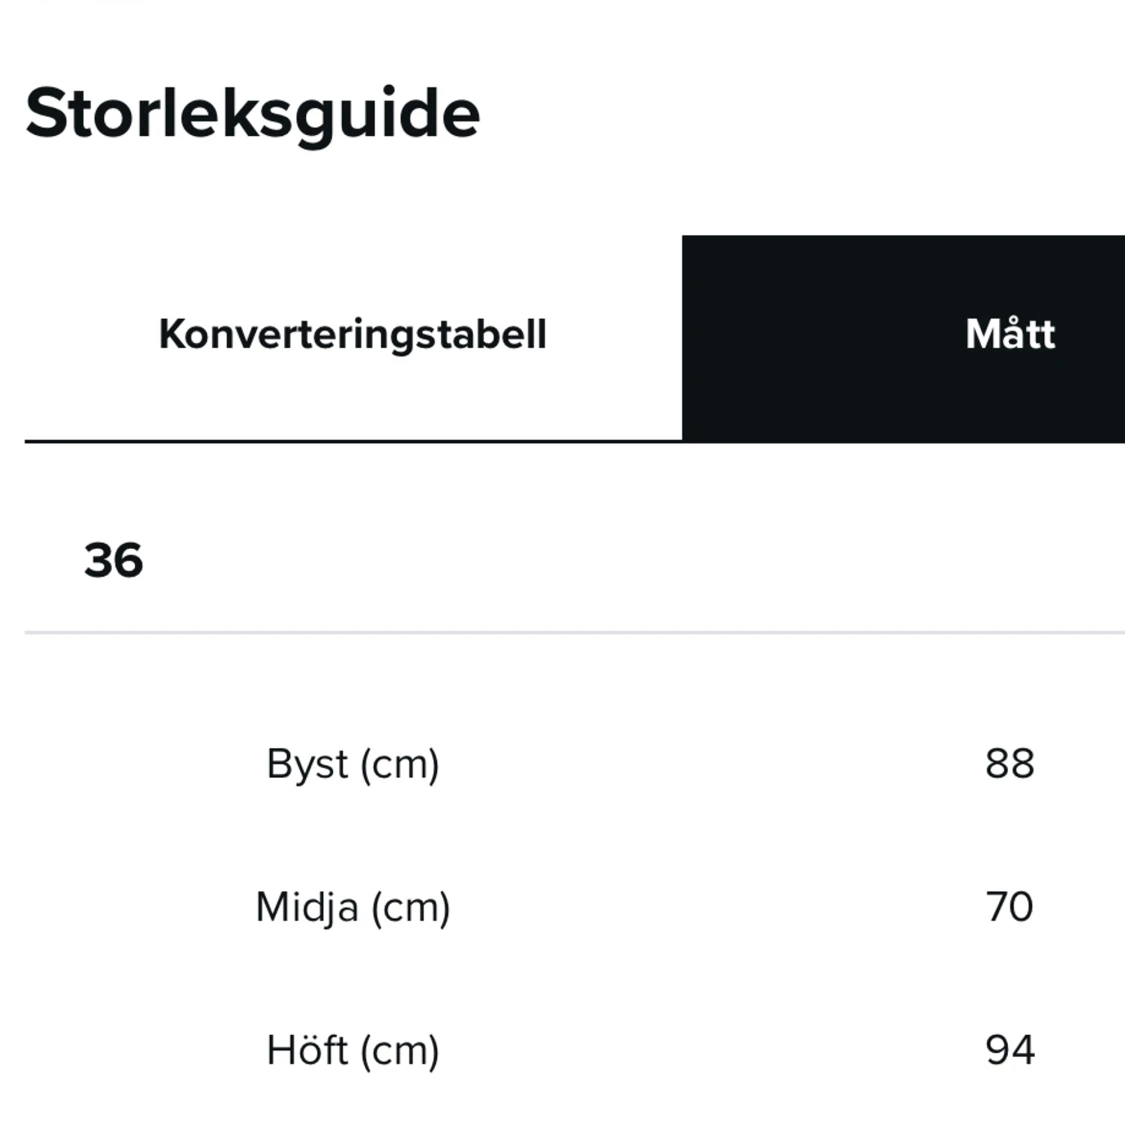
Task: Click the blank area right of Storleksguide
Action: pos(800,112)
